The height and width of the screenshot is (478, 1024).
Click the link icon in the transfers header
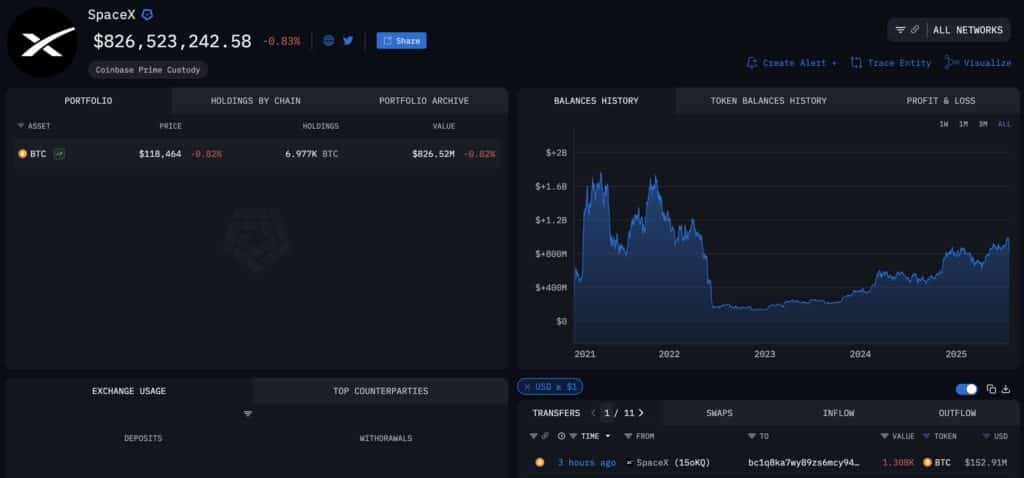tap(543, 436)
